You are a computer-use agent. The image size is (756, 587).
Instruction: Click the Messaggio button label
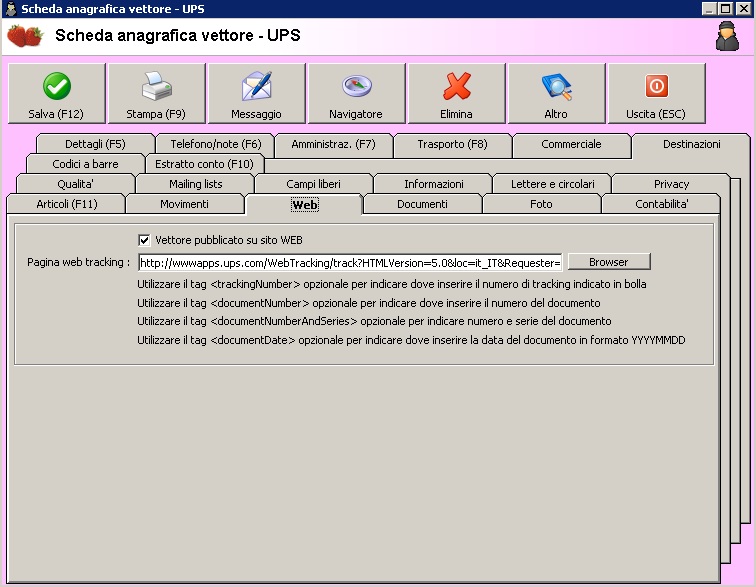click(x=256, y=114)
